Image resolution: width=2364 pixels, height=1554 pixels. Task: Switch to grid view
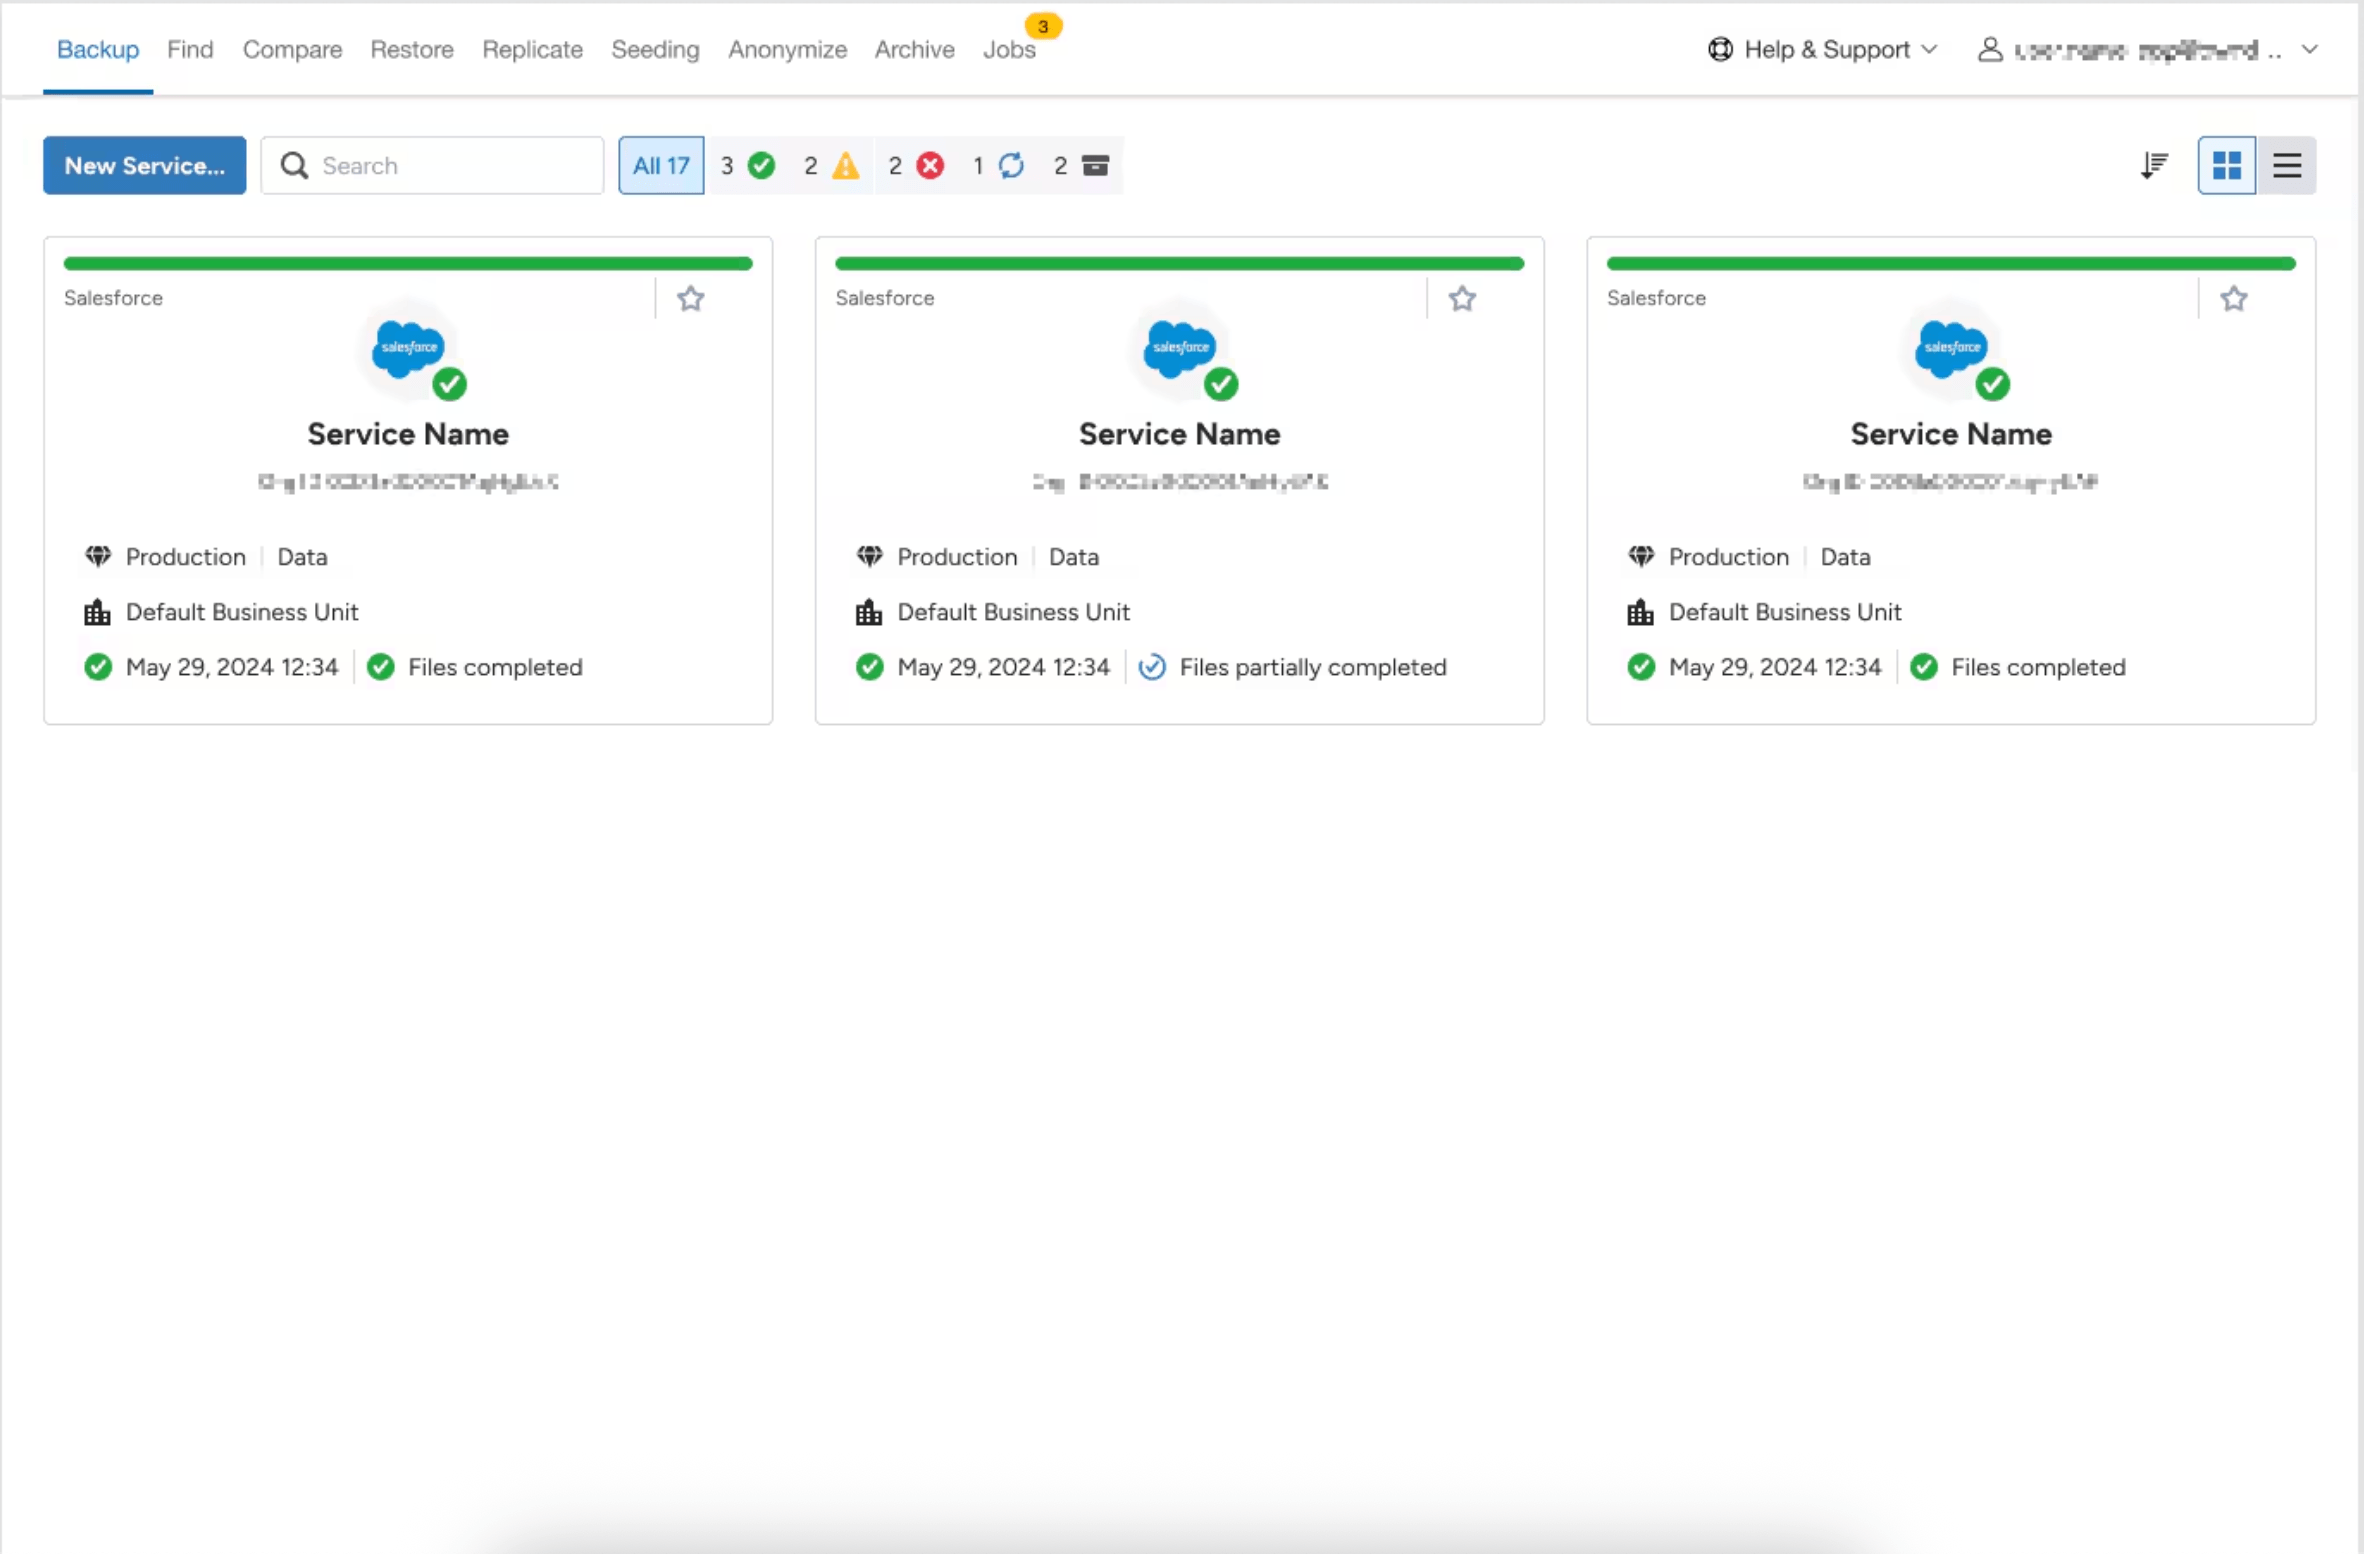pos(2228,165)
